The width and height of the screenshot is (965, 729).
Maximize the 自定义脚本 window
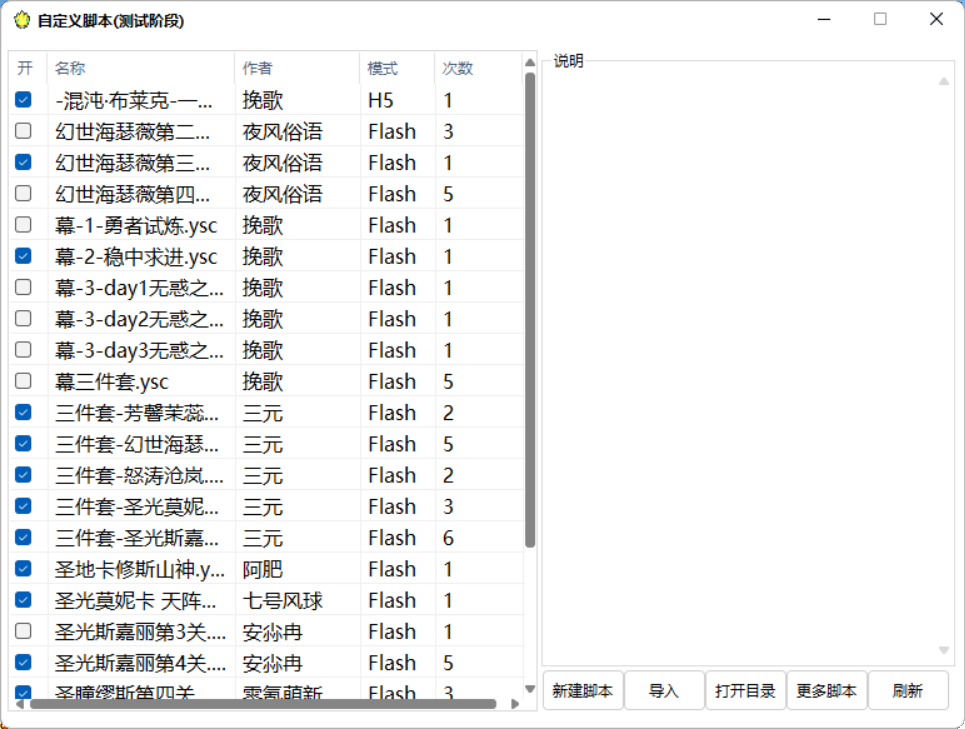(880, 20)
